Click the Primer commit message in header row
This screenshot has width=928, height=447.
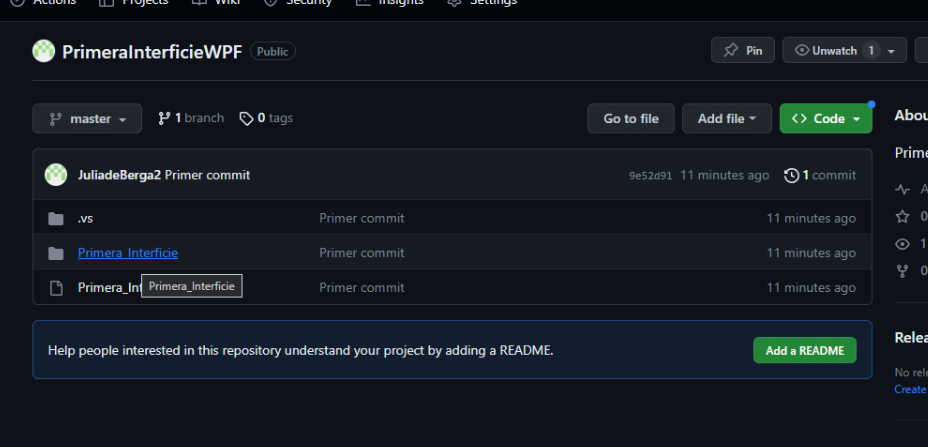coord(207,175)
